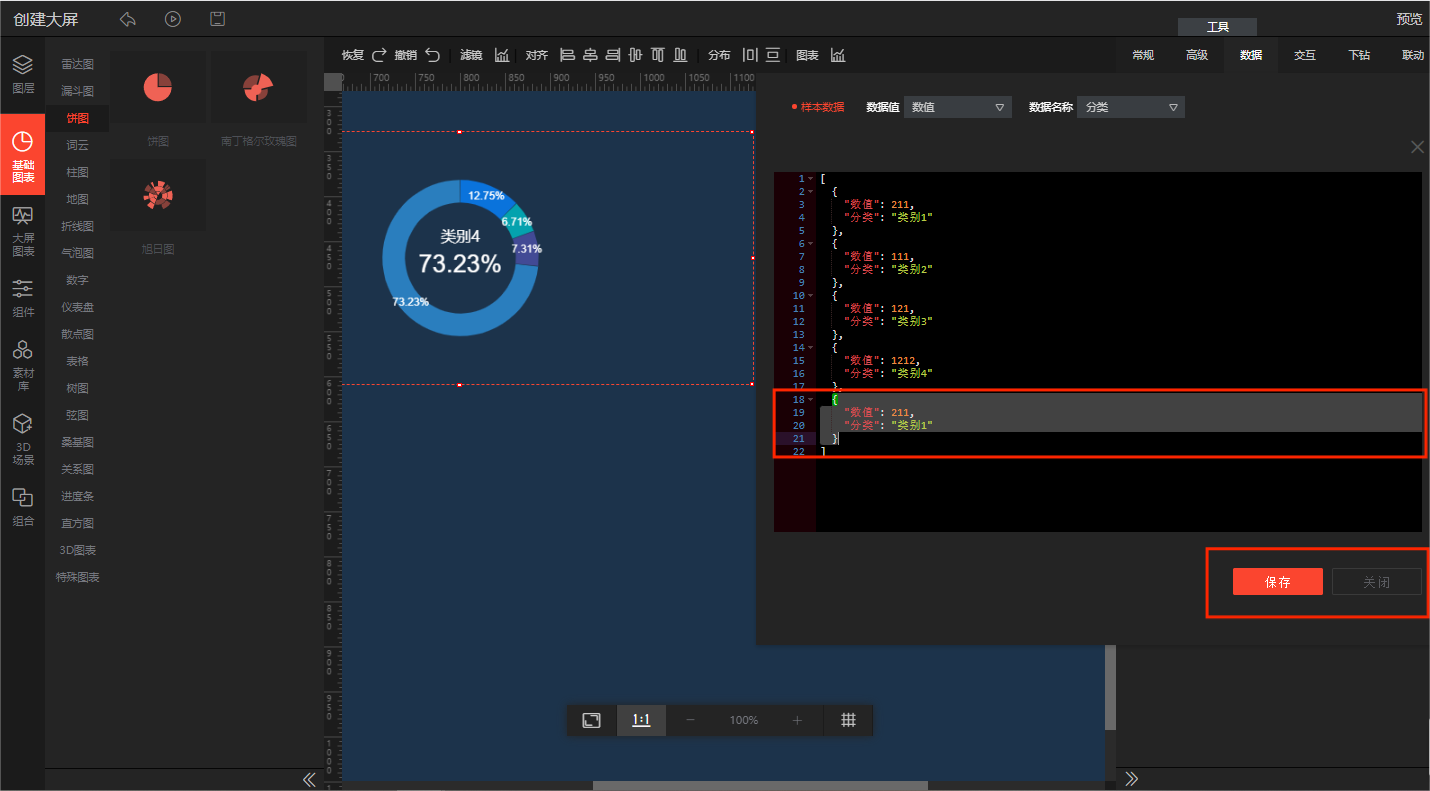Switch to the 联动 tab

click(x=1412, y=55)
